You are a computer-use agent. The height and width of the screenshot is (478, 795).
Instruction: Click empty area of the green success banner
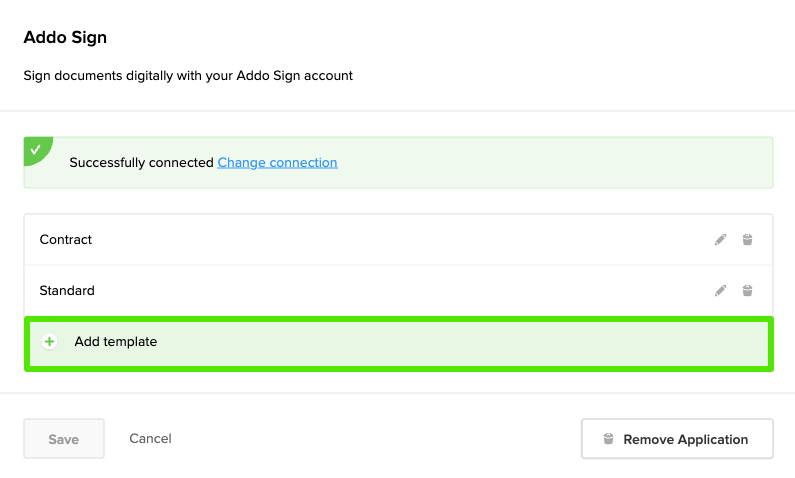[x=550, y=162]
